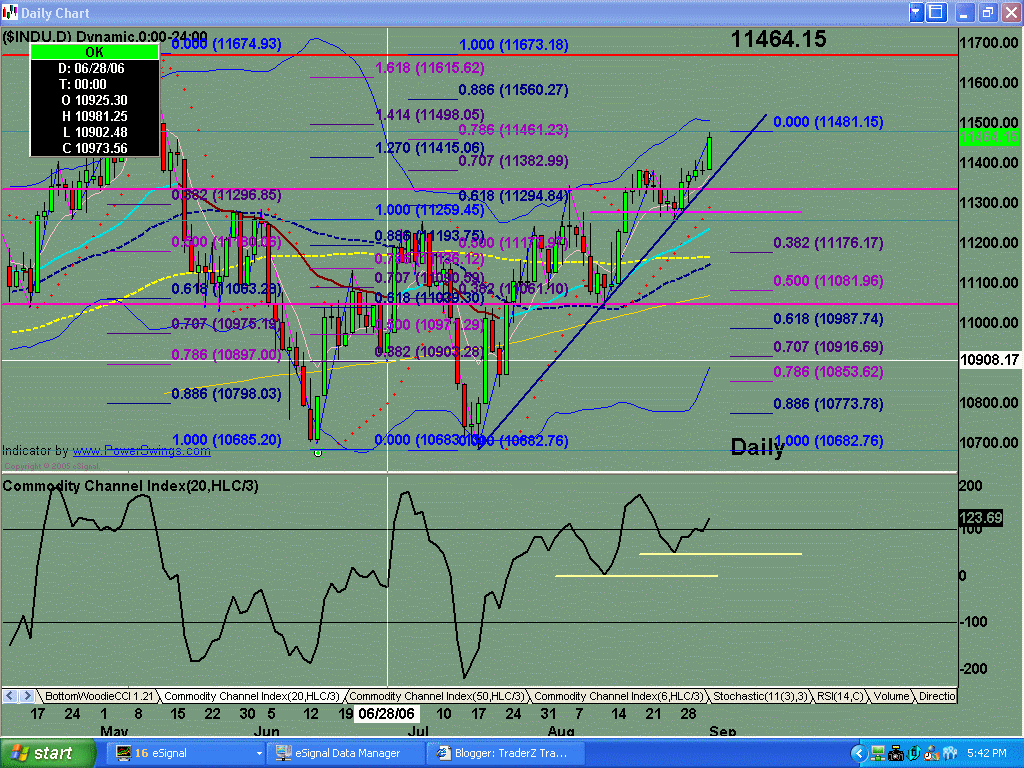The image size is (1024, 768).
Task: Click the ($INDU,D) Dynamic symbol label
Action: pyautogui.click(x=104, y=37)
